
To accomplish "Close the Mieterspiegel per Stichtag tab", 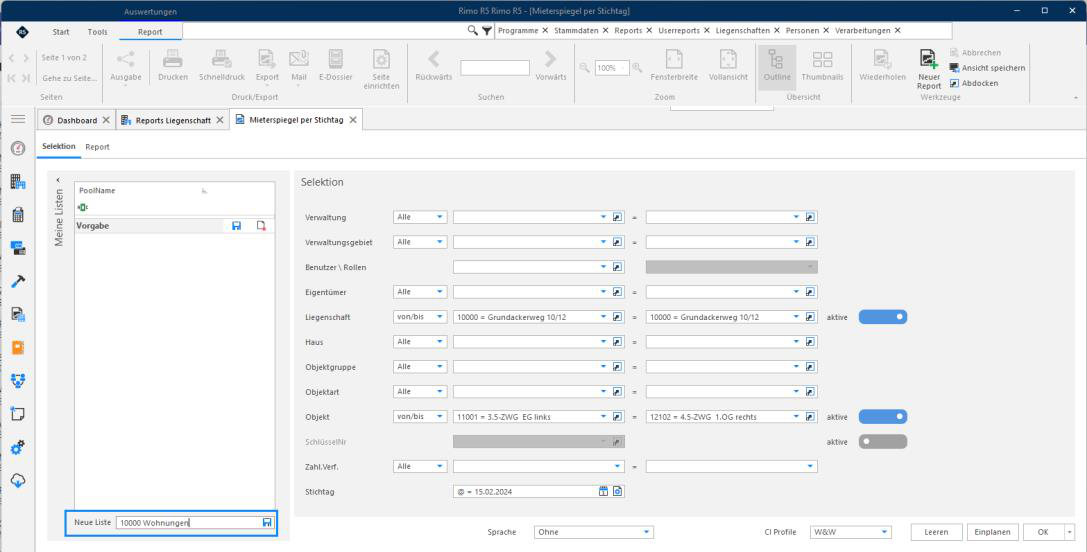I will pos(353,120).
